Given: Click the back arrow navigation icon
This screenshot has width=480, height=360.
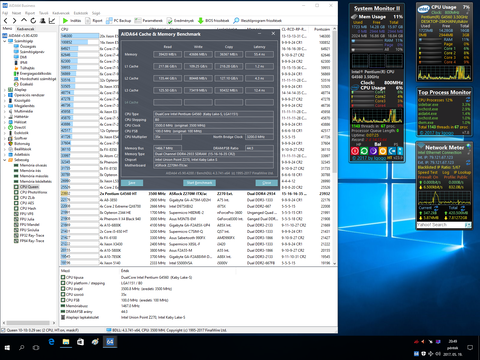Looking at the screenshot, I should tap(6, 21).
